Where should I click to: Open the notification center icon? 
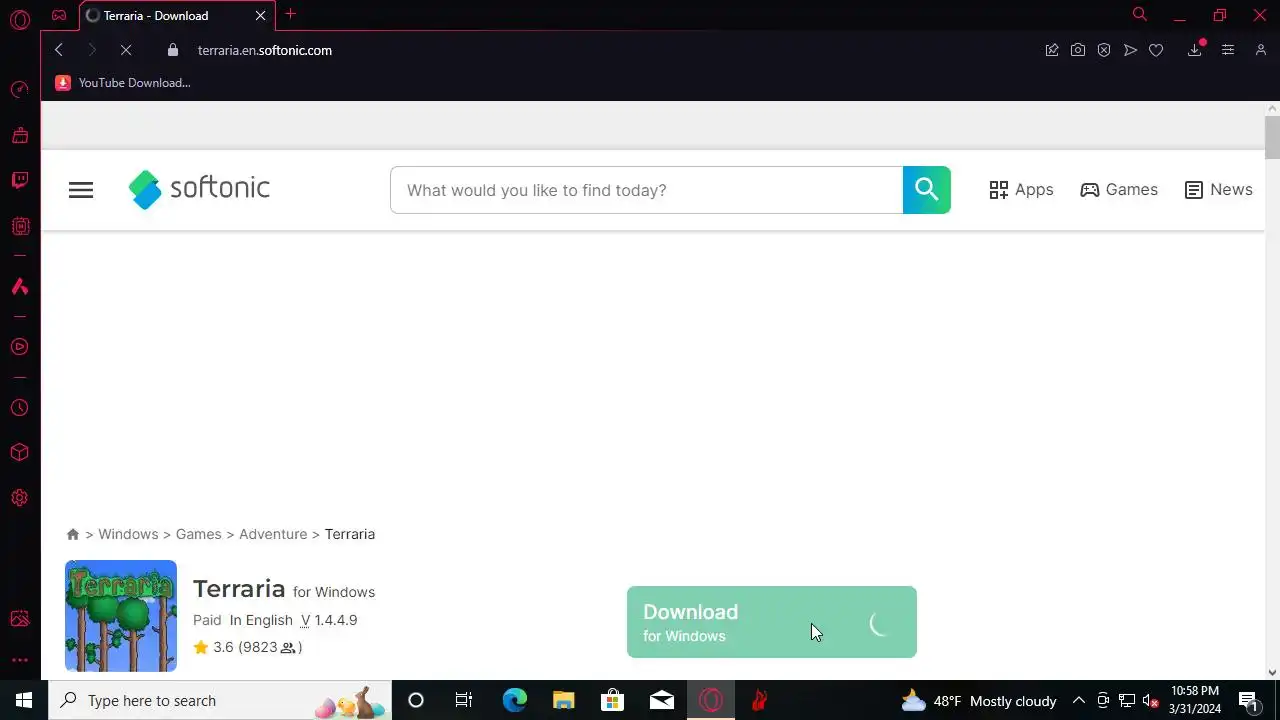tap(1249, 700)
